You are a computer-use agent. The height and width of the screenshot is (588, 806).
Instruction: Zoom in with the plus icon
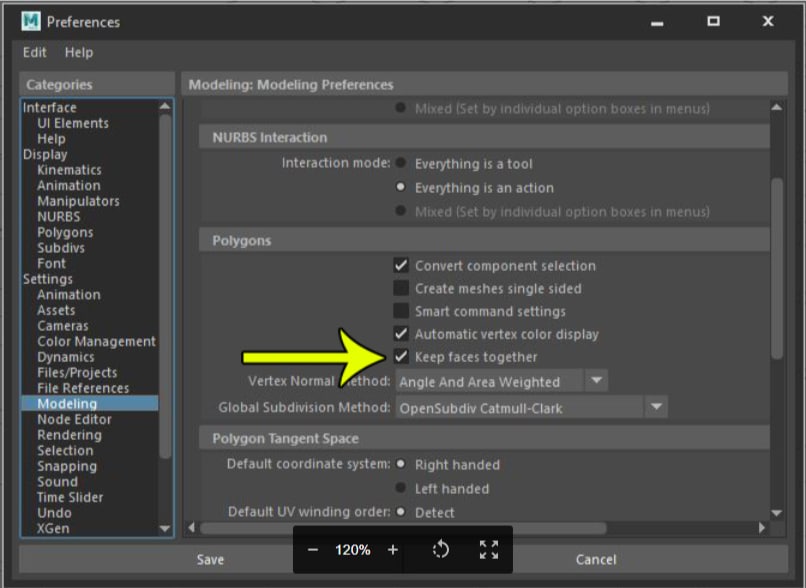pos(393,550)
